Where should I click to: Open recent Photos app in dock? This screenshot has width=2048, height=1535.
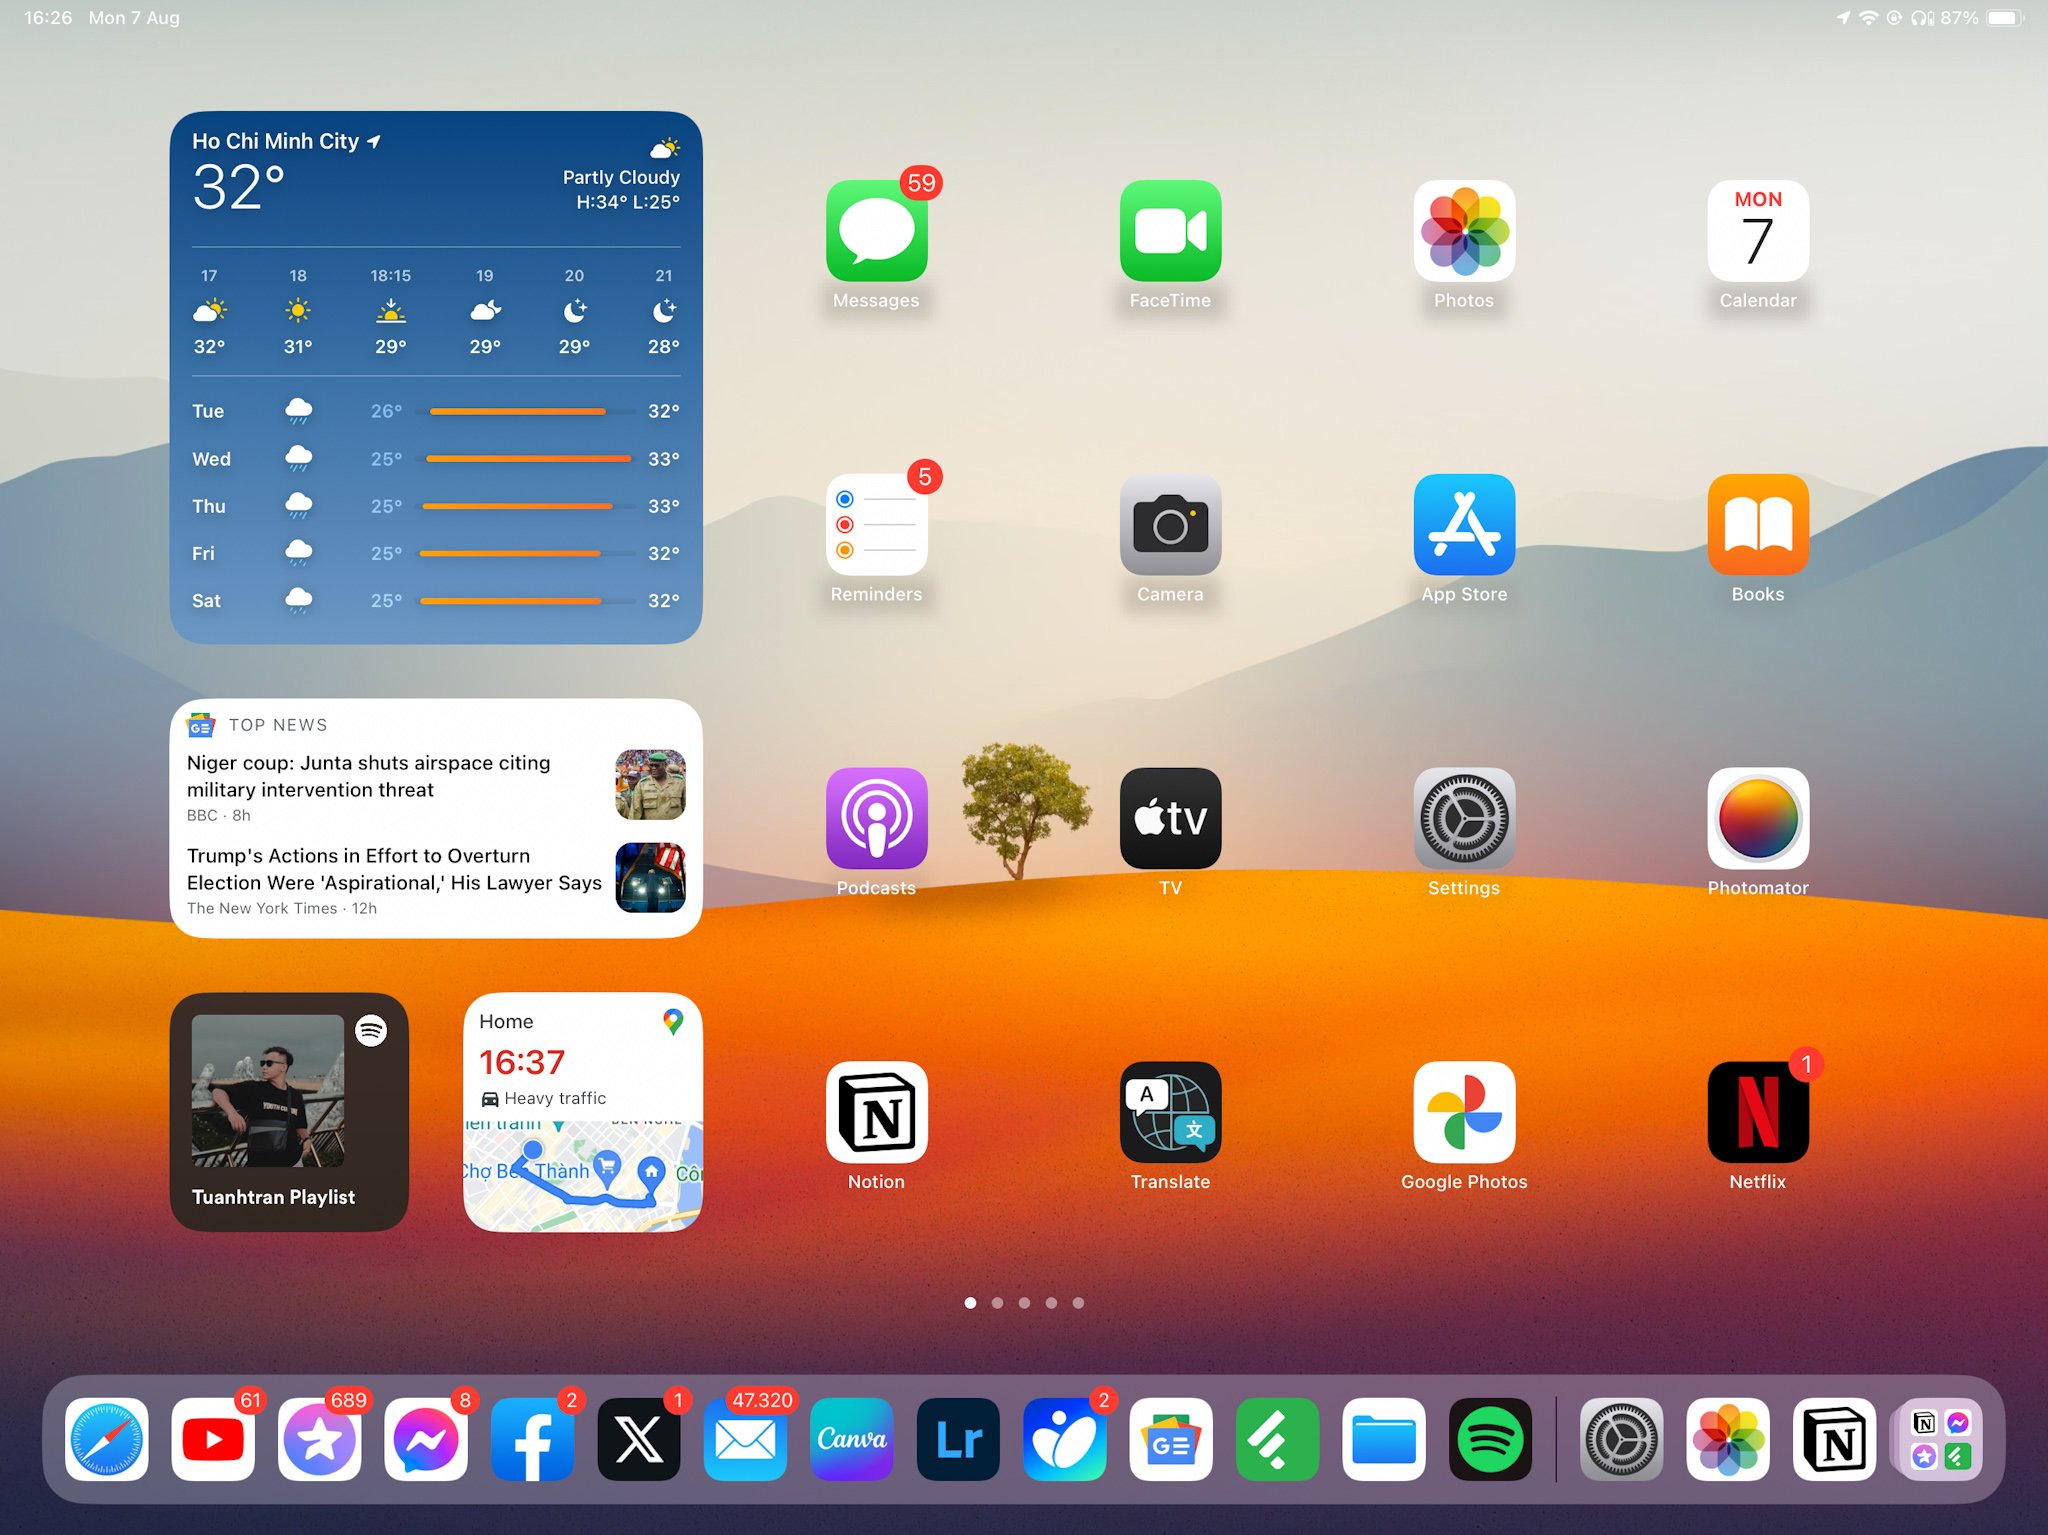tap(1728, 1439)
